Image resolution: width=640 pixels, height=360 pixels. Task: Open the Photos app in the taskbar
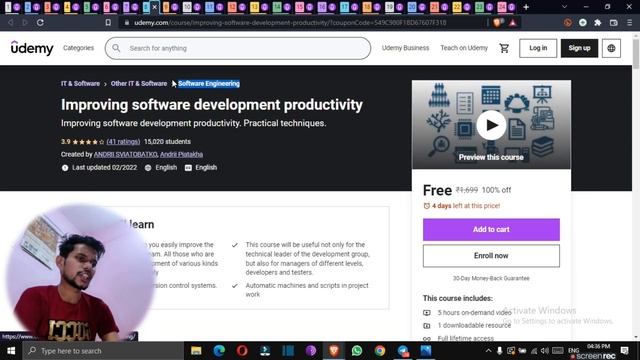(x=426, y=351)
